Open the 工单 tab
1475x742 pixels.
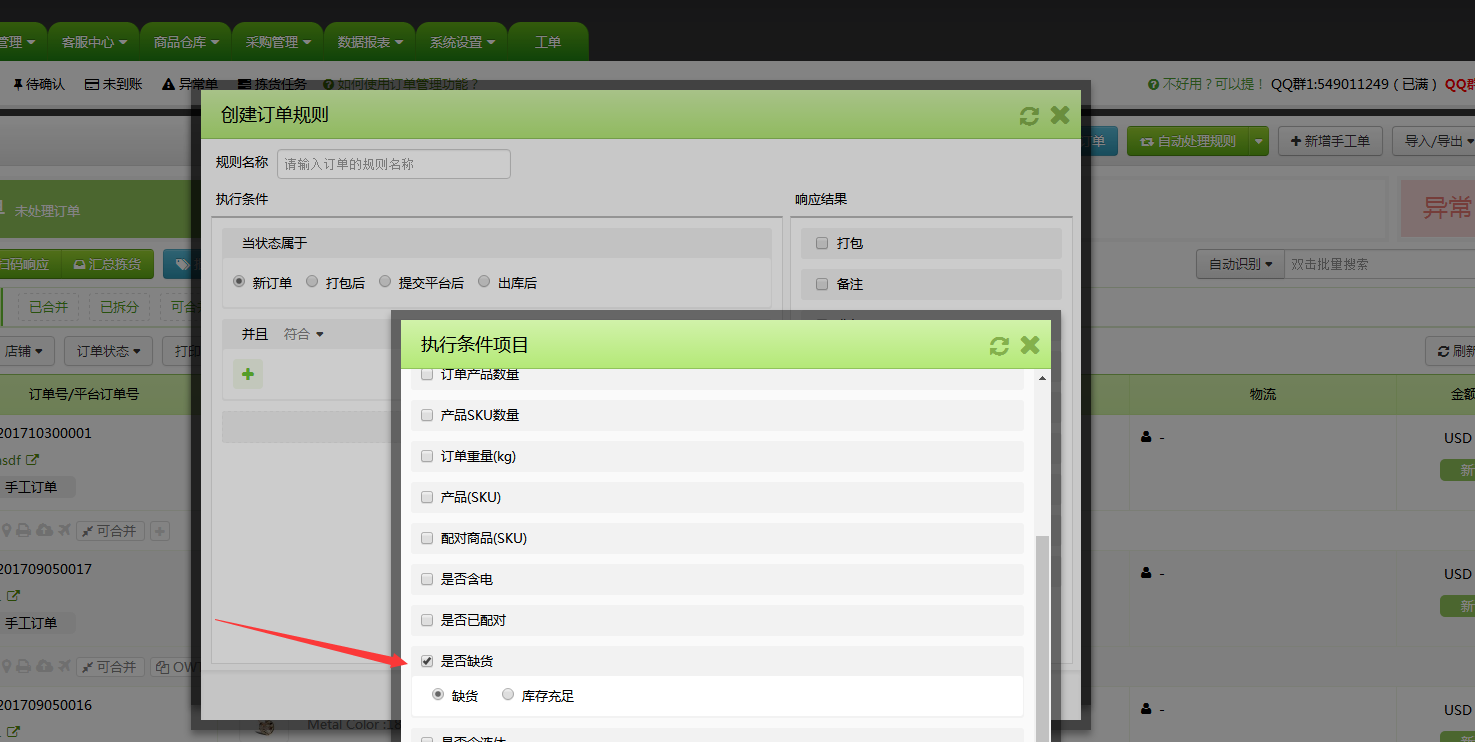pos(548,42)
